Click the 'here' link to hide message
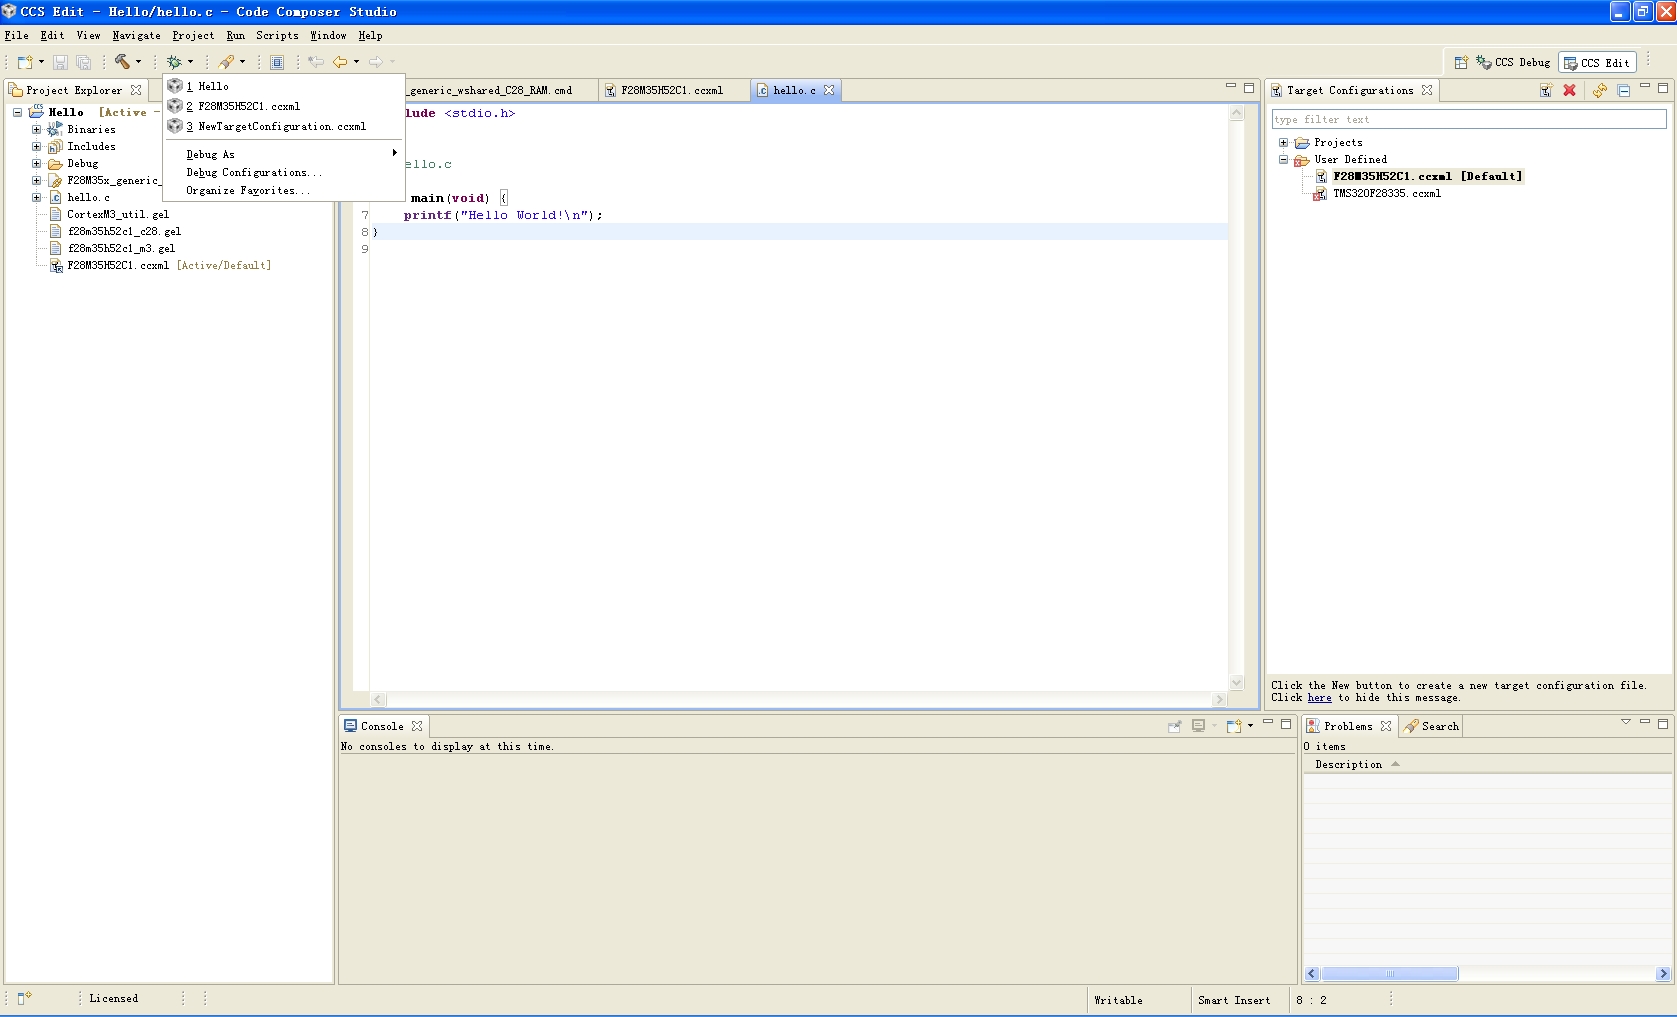The image size is (1677, 1017). tap(1319, 698)
